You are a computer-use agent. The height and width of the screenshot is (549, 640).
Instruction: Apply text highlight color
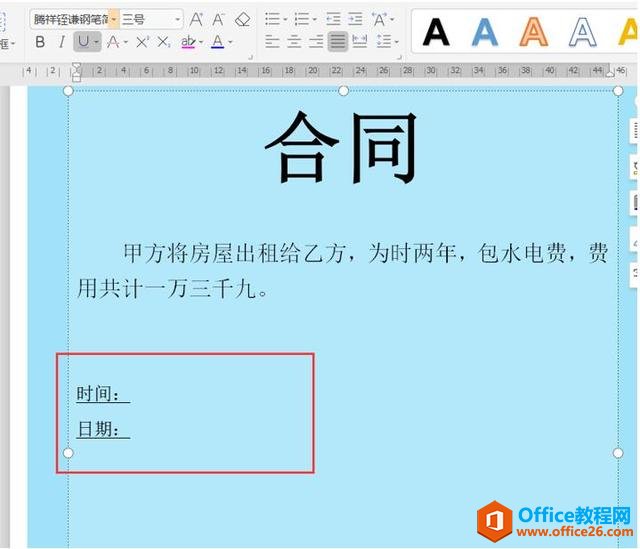coord(188,42)
